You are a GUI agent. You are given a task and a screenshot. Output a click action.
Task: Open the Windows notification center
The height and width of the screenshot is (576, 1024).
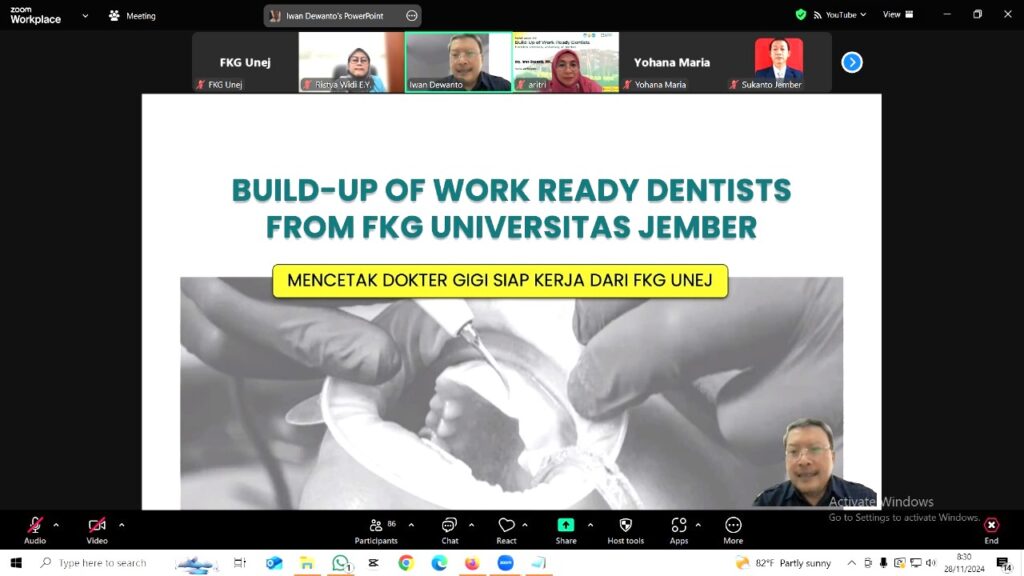pos(1004,563)
